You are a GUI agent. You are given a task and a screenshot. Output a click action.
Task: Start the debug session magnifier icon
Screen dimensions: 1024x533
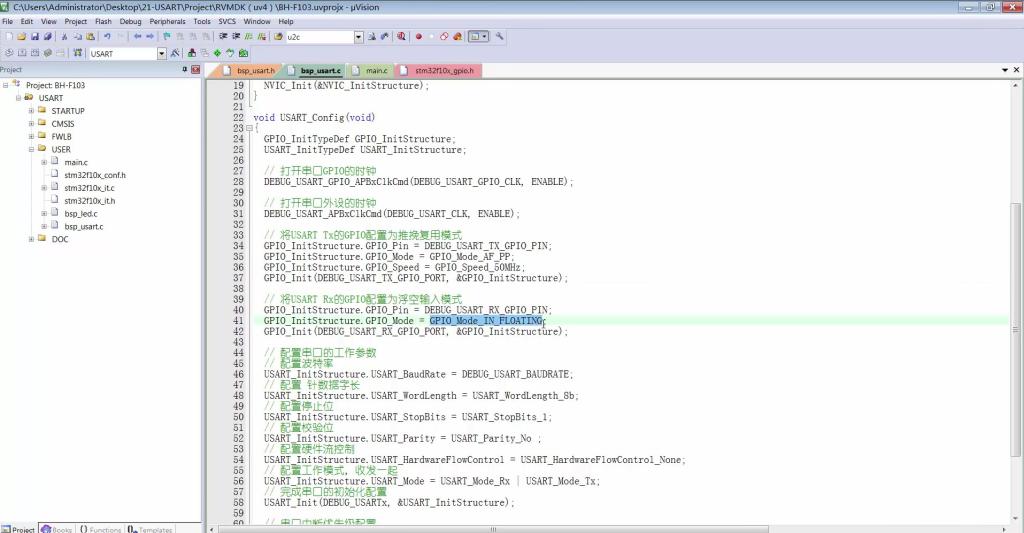point(401,37)
